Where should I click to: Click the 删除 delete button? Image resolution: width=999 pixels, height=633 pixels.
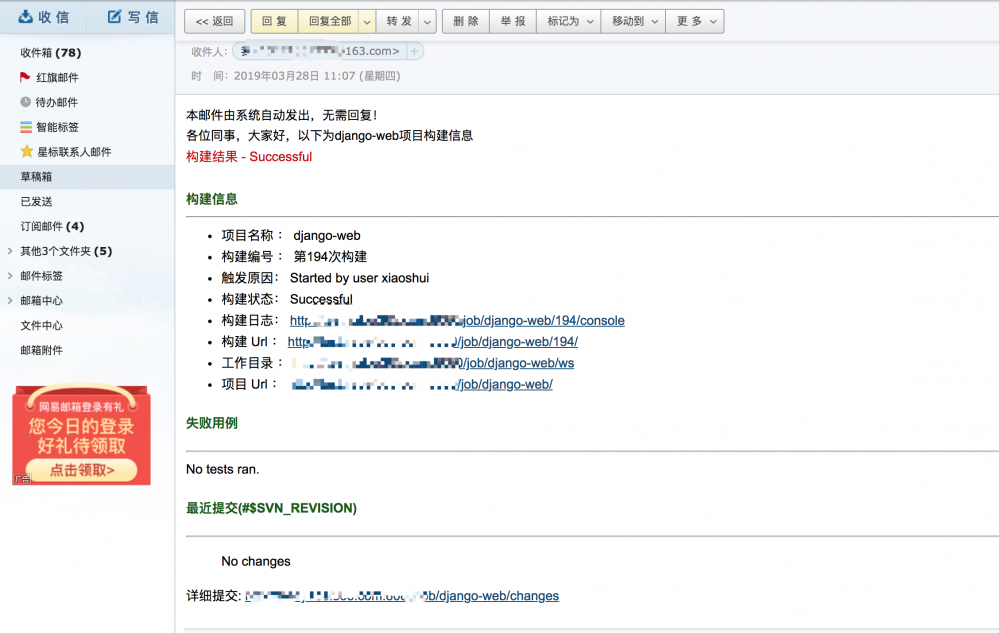(465, 20)
